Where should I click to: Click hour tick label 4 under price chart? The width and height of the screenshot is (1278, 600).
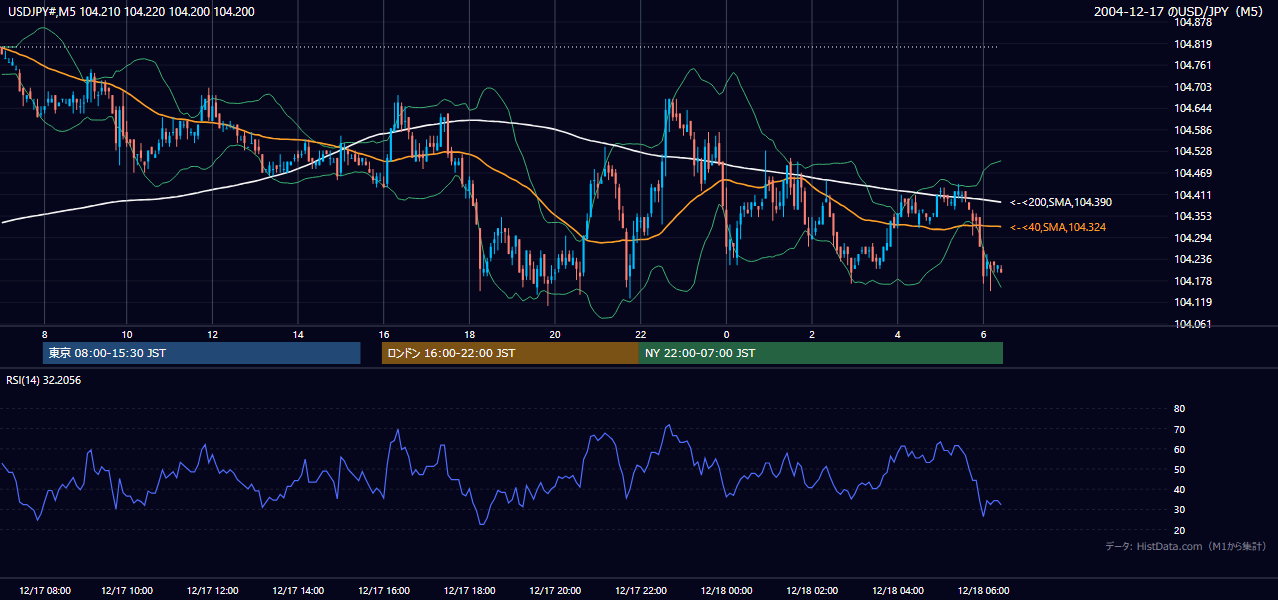point(898,334)
